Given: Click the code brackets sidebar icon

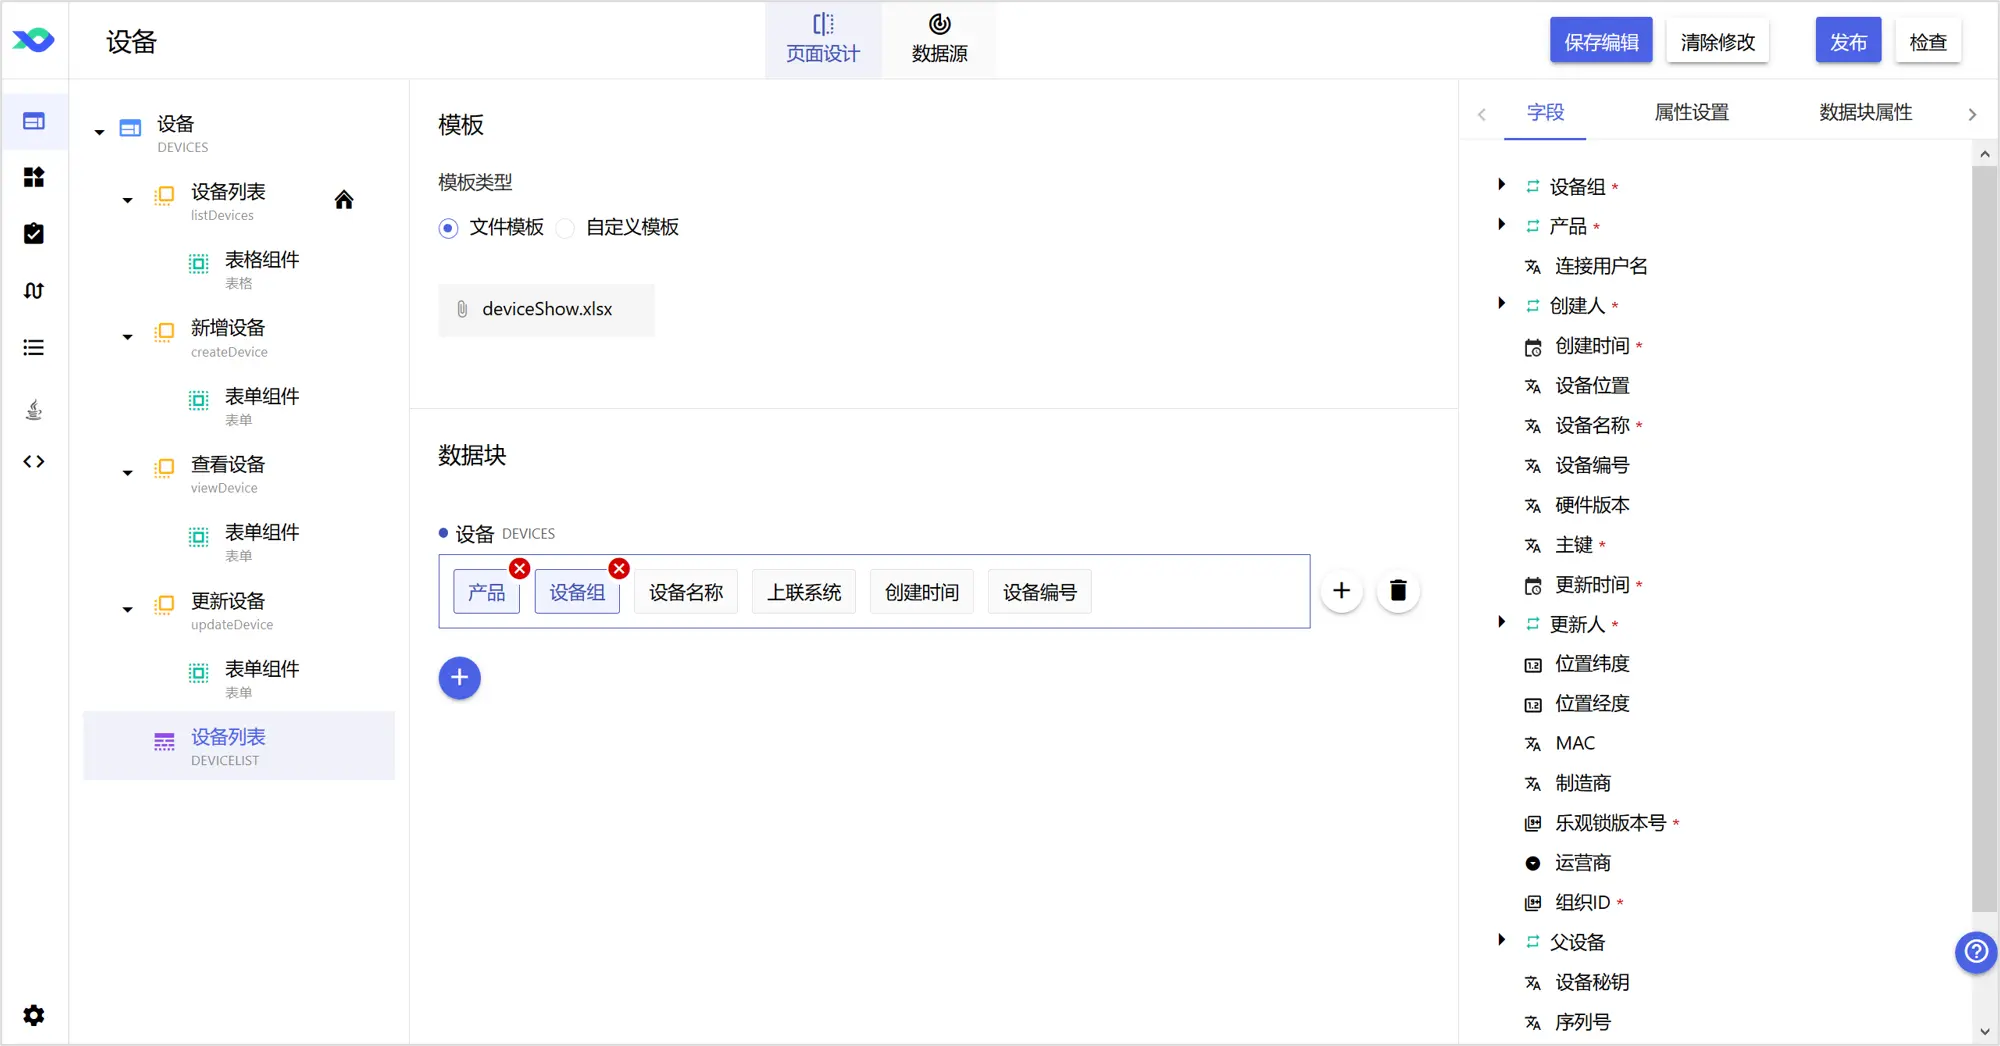Looking at the screenshot, I should 34,462.
